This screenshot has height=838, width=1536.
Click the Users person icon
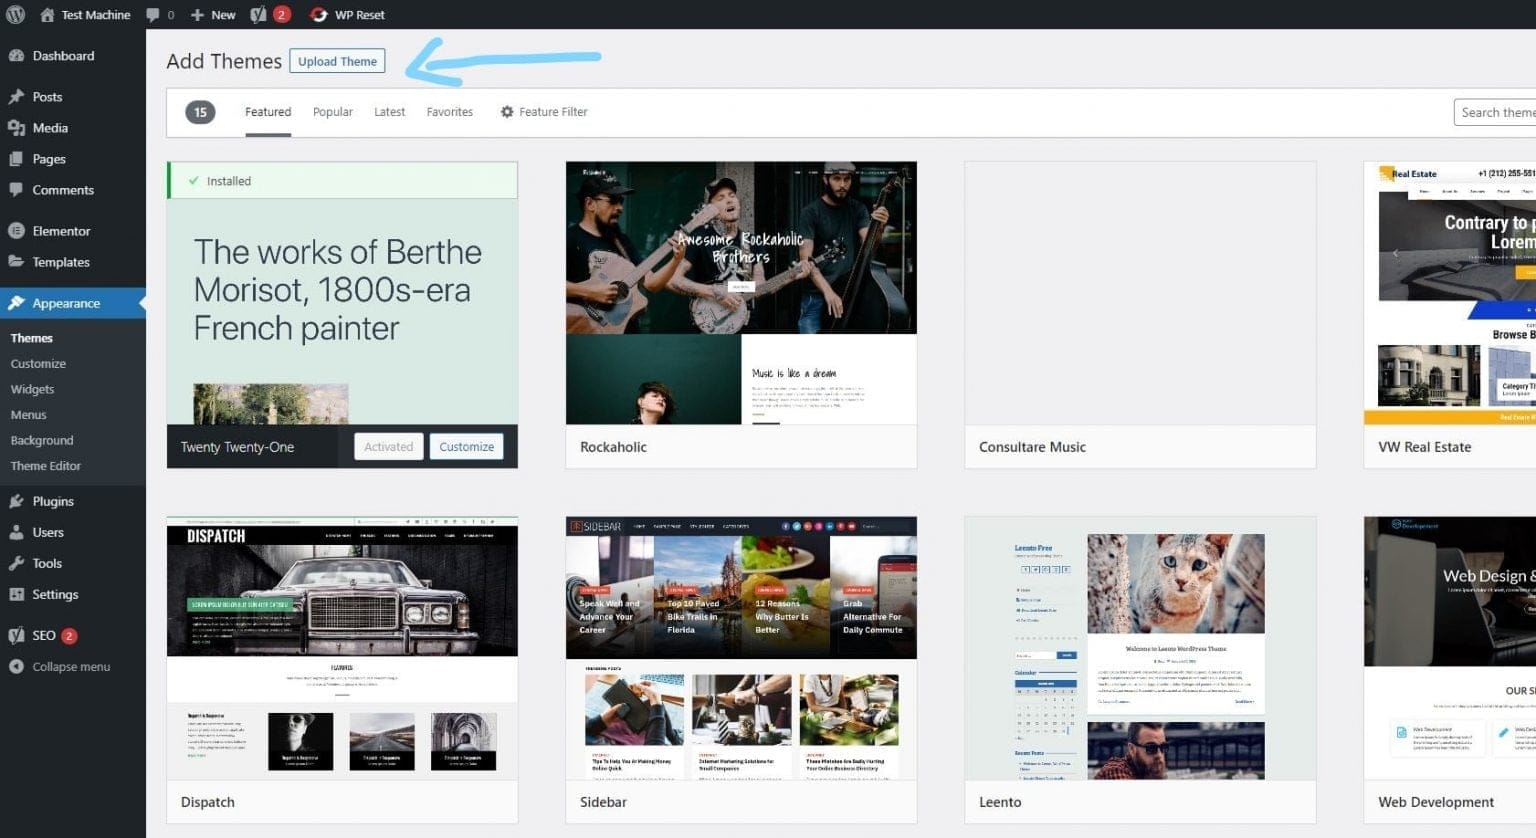(x=16, y=532)
